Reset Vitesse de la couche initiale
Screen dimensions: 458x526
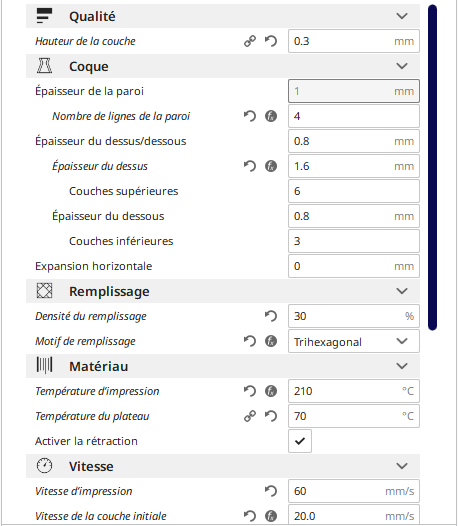pos(250,516)
